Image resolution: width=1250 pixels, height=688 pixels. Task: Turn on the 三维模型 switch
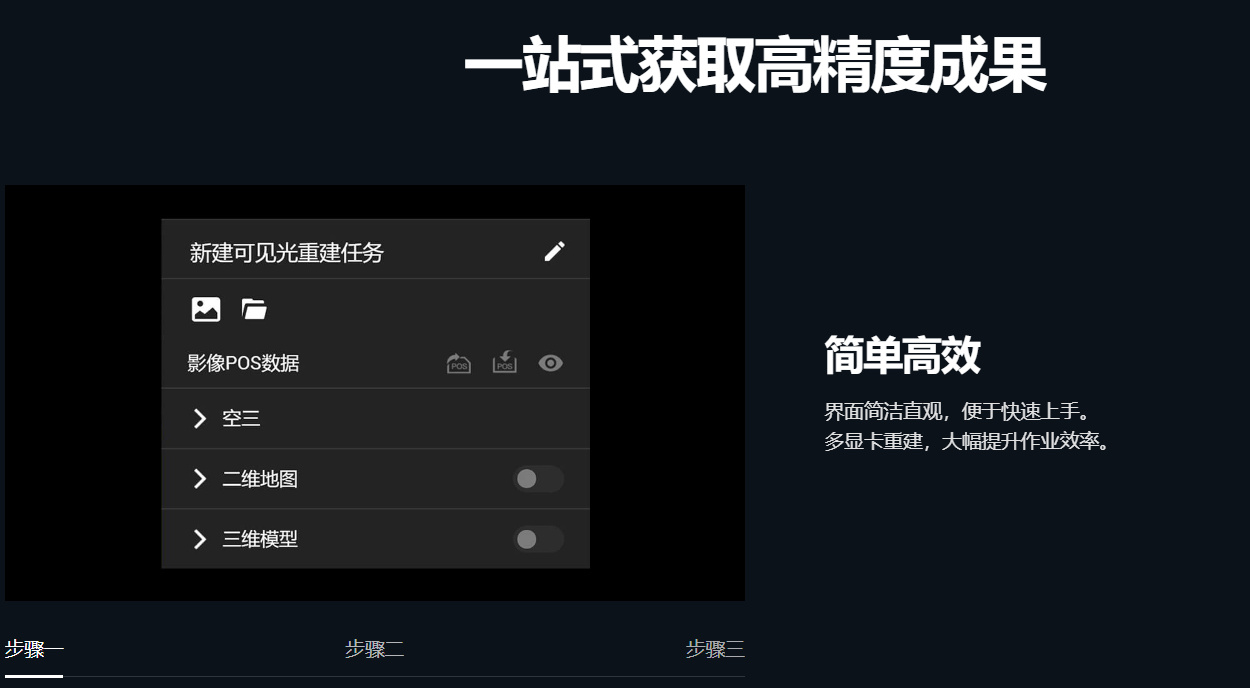click(538, 540)
